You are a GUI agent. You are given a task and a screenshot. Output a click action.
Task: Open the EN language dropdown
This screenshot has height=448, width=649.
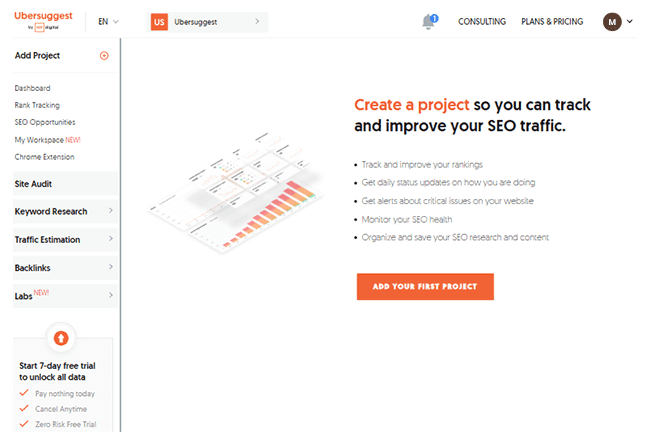pyautogui.click(x=108, y=22)
